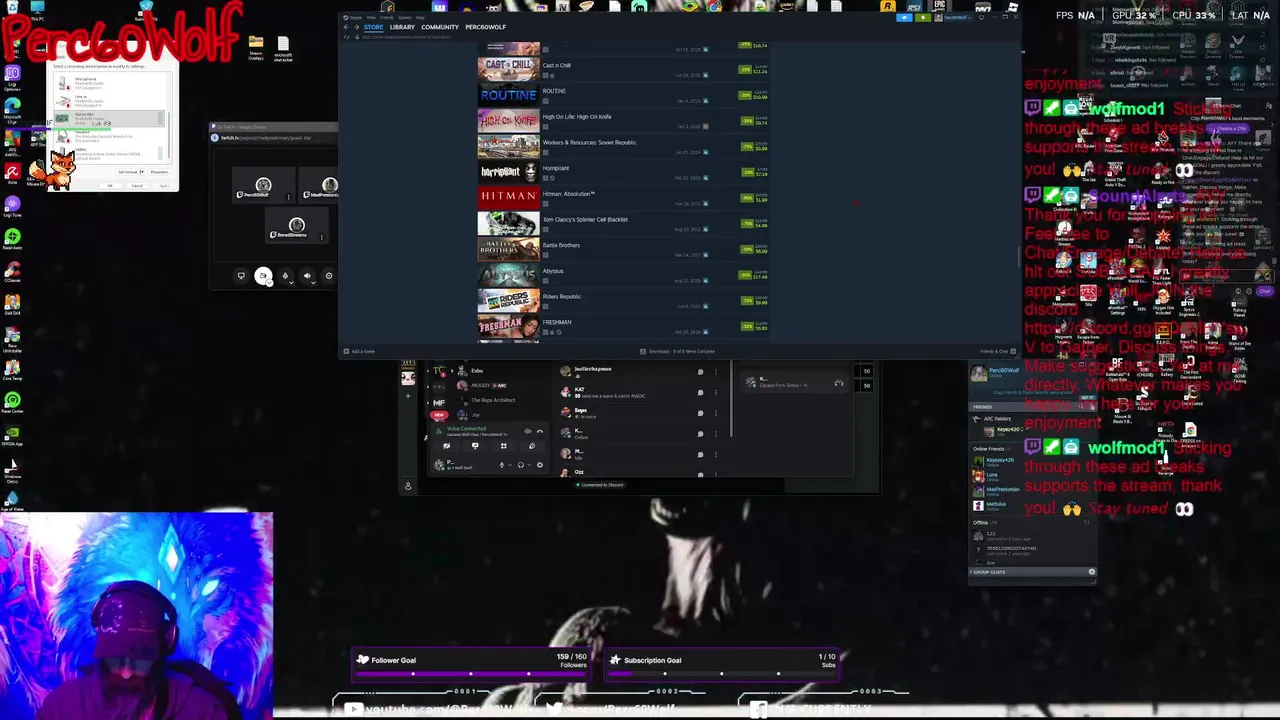Click the Steam back navigation arrow
1280x720 pixels.
click(346, 27)
